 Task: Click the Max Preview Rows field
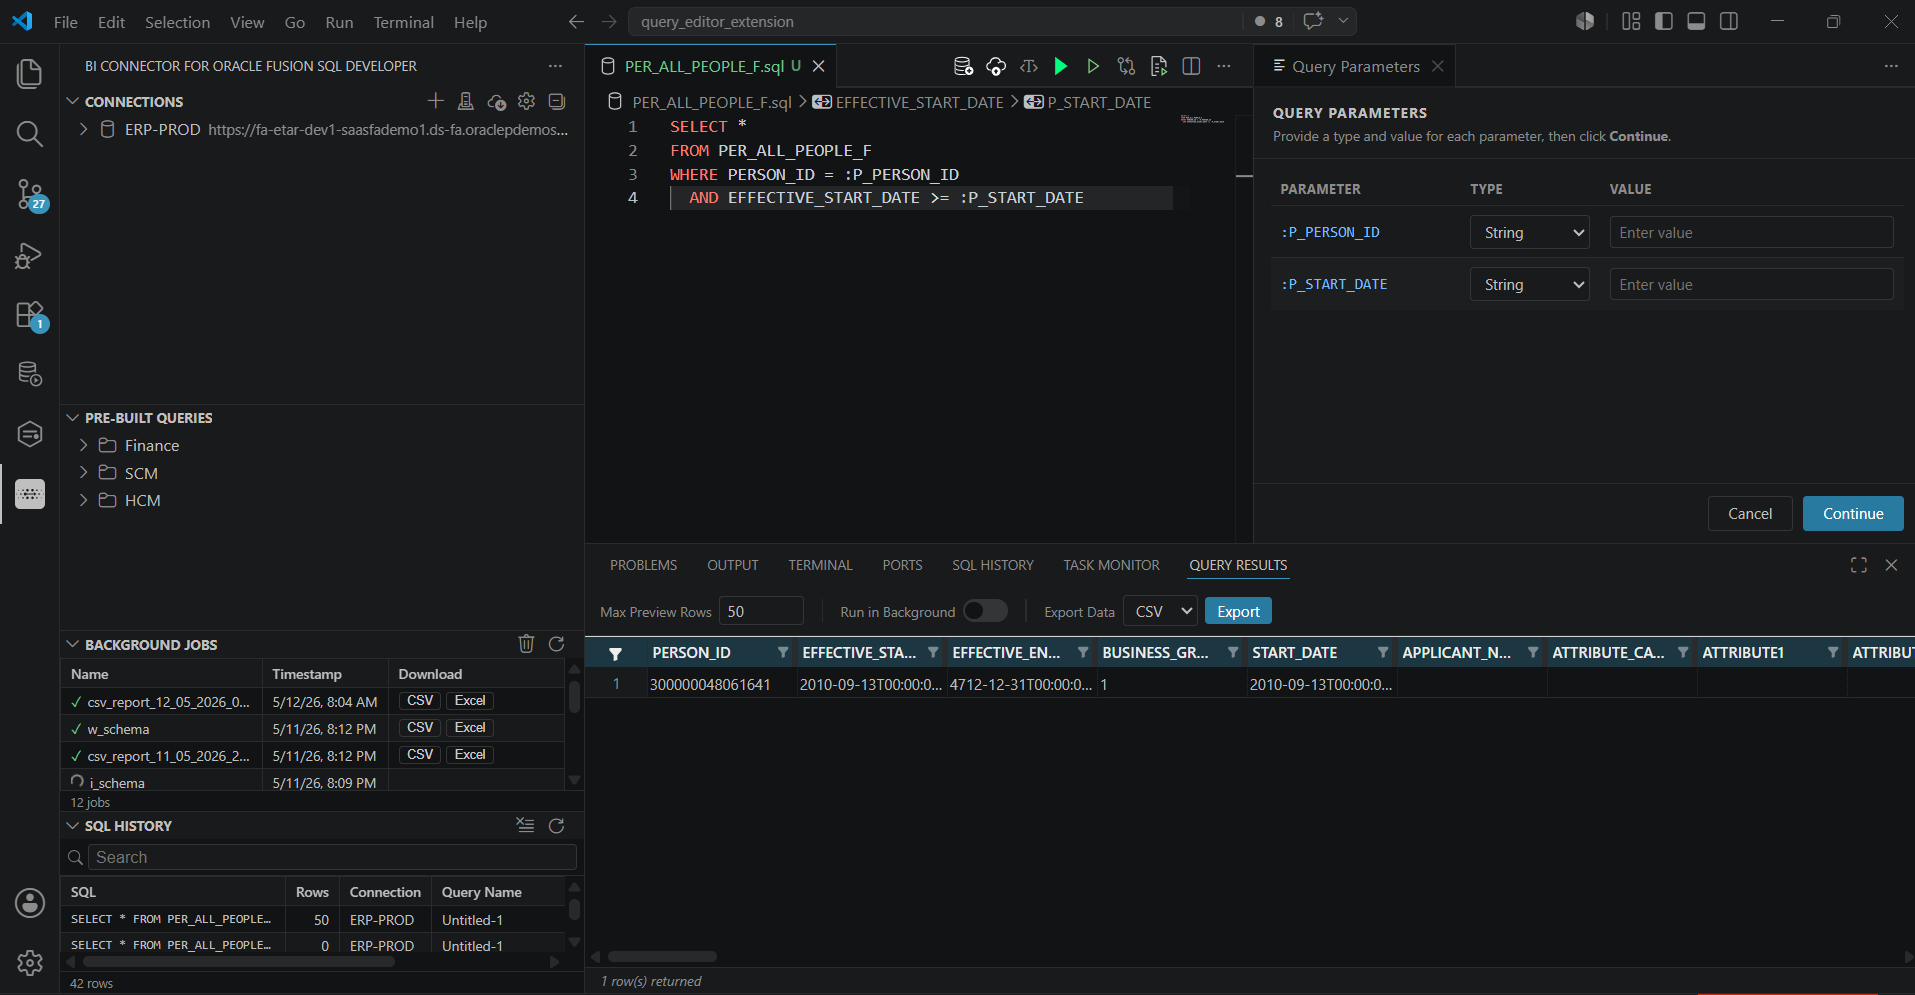(x=762, y=611)
